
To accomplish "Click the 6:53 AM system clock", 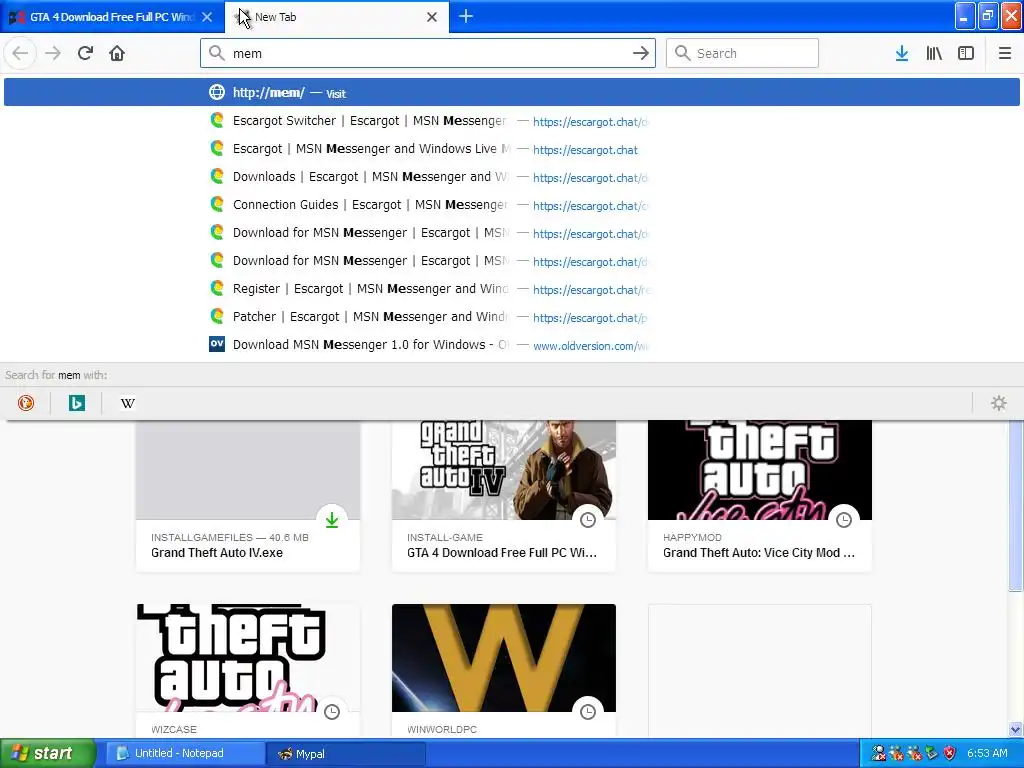I will click(x=987, y=753).
